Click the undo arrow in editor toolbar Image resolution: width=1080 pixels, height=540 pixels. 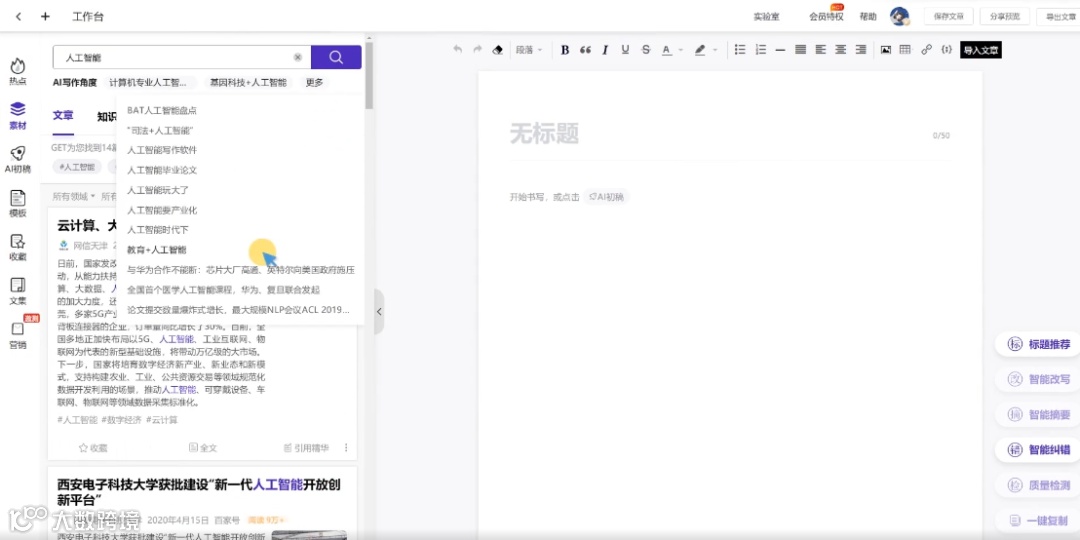tap(457, 50)
